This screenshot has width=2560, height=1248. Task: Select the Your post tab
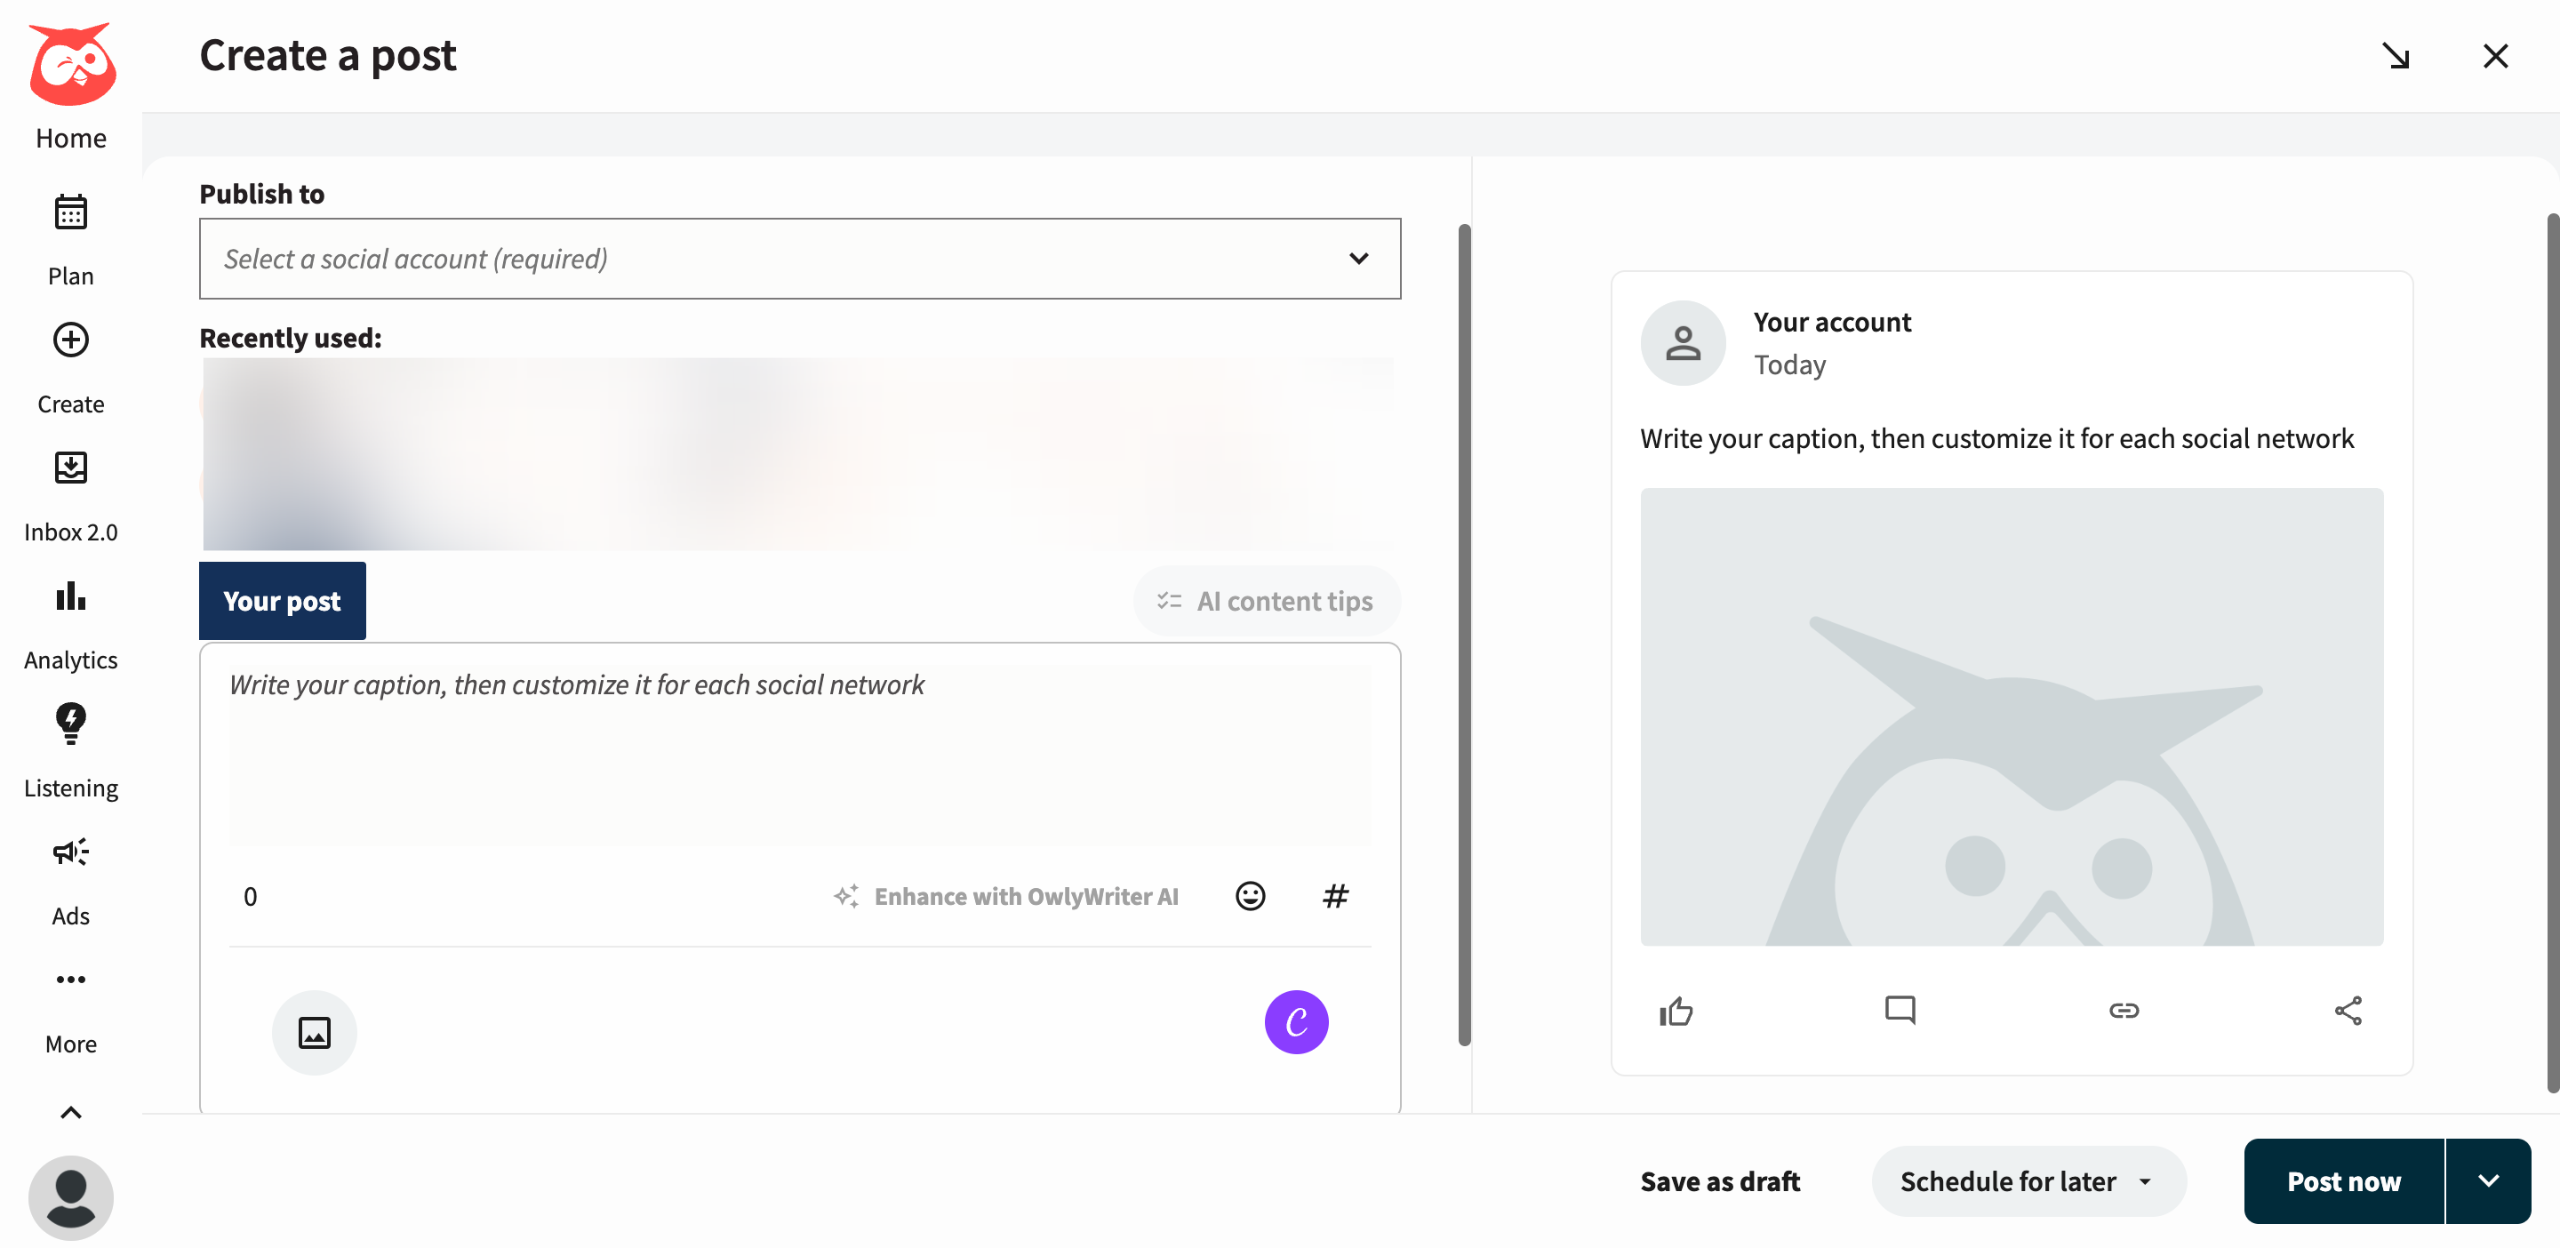[282, 601]
